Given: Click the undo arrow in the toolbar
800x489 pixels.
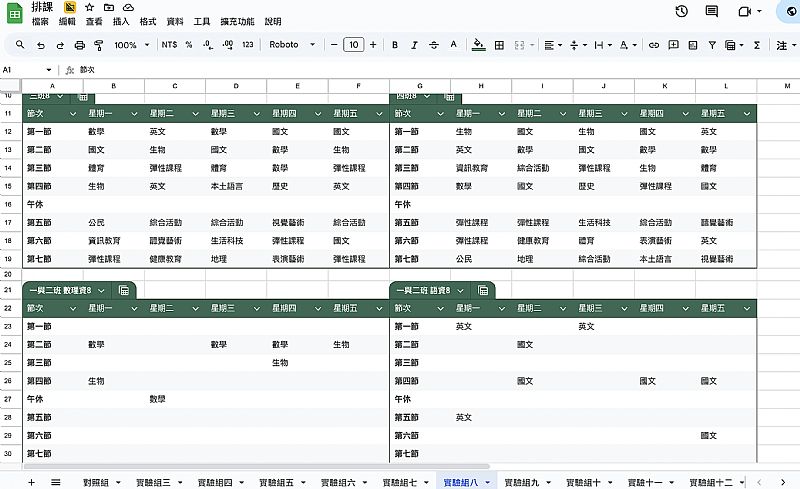Looking at the screenshot, I should (x=41, y=45).
